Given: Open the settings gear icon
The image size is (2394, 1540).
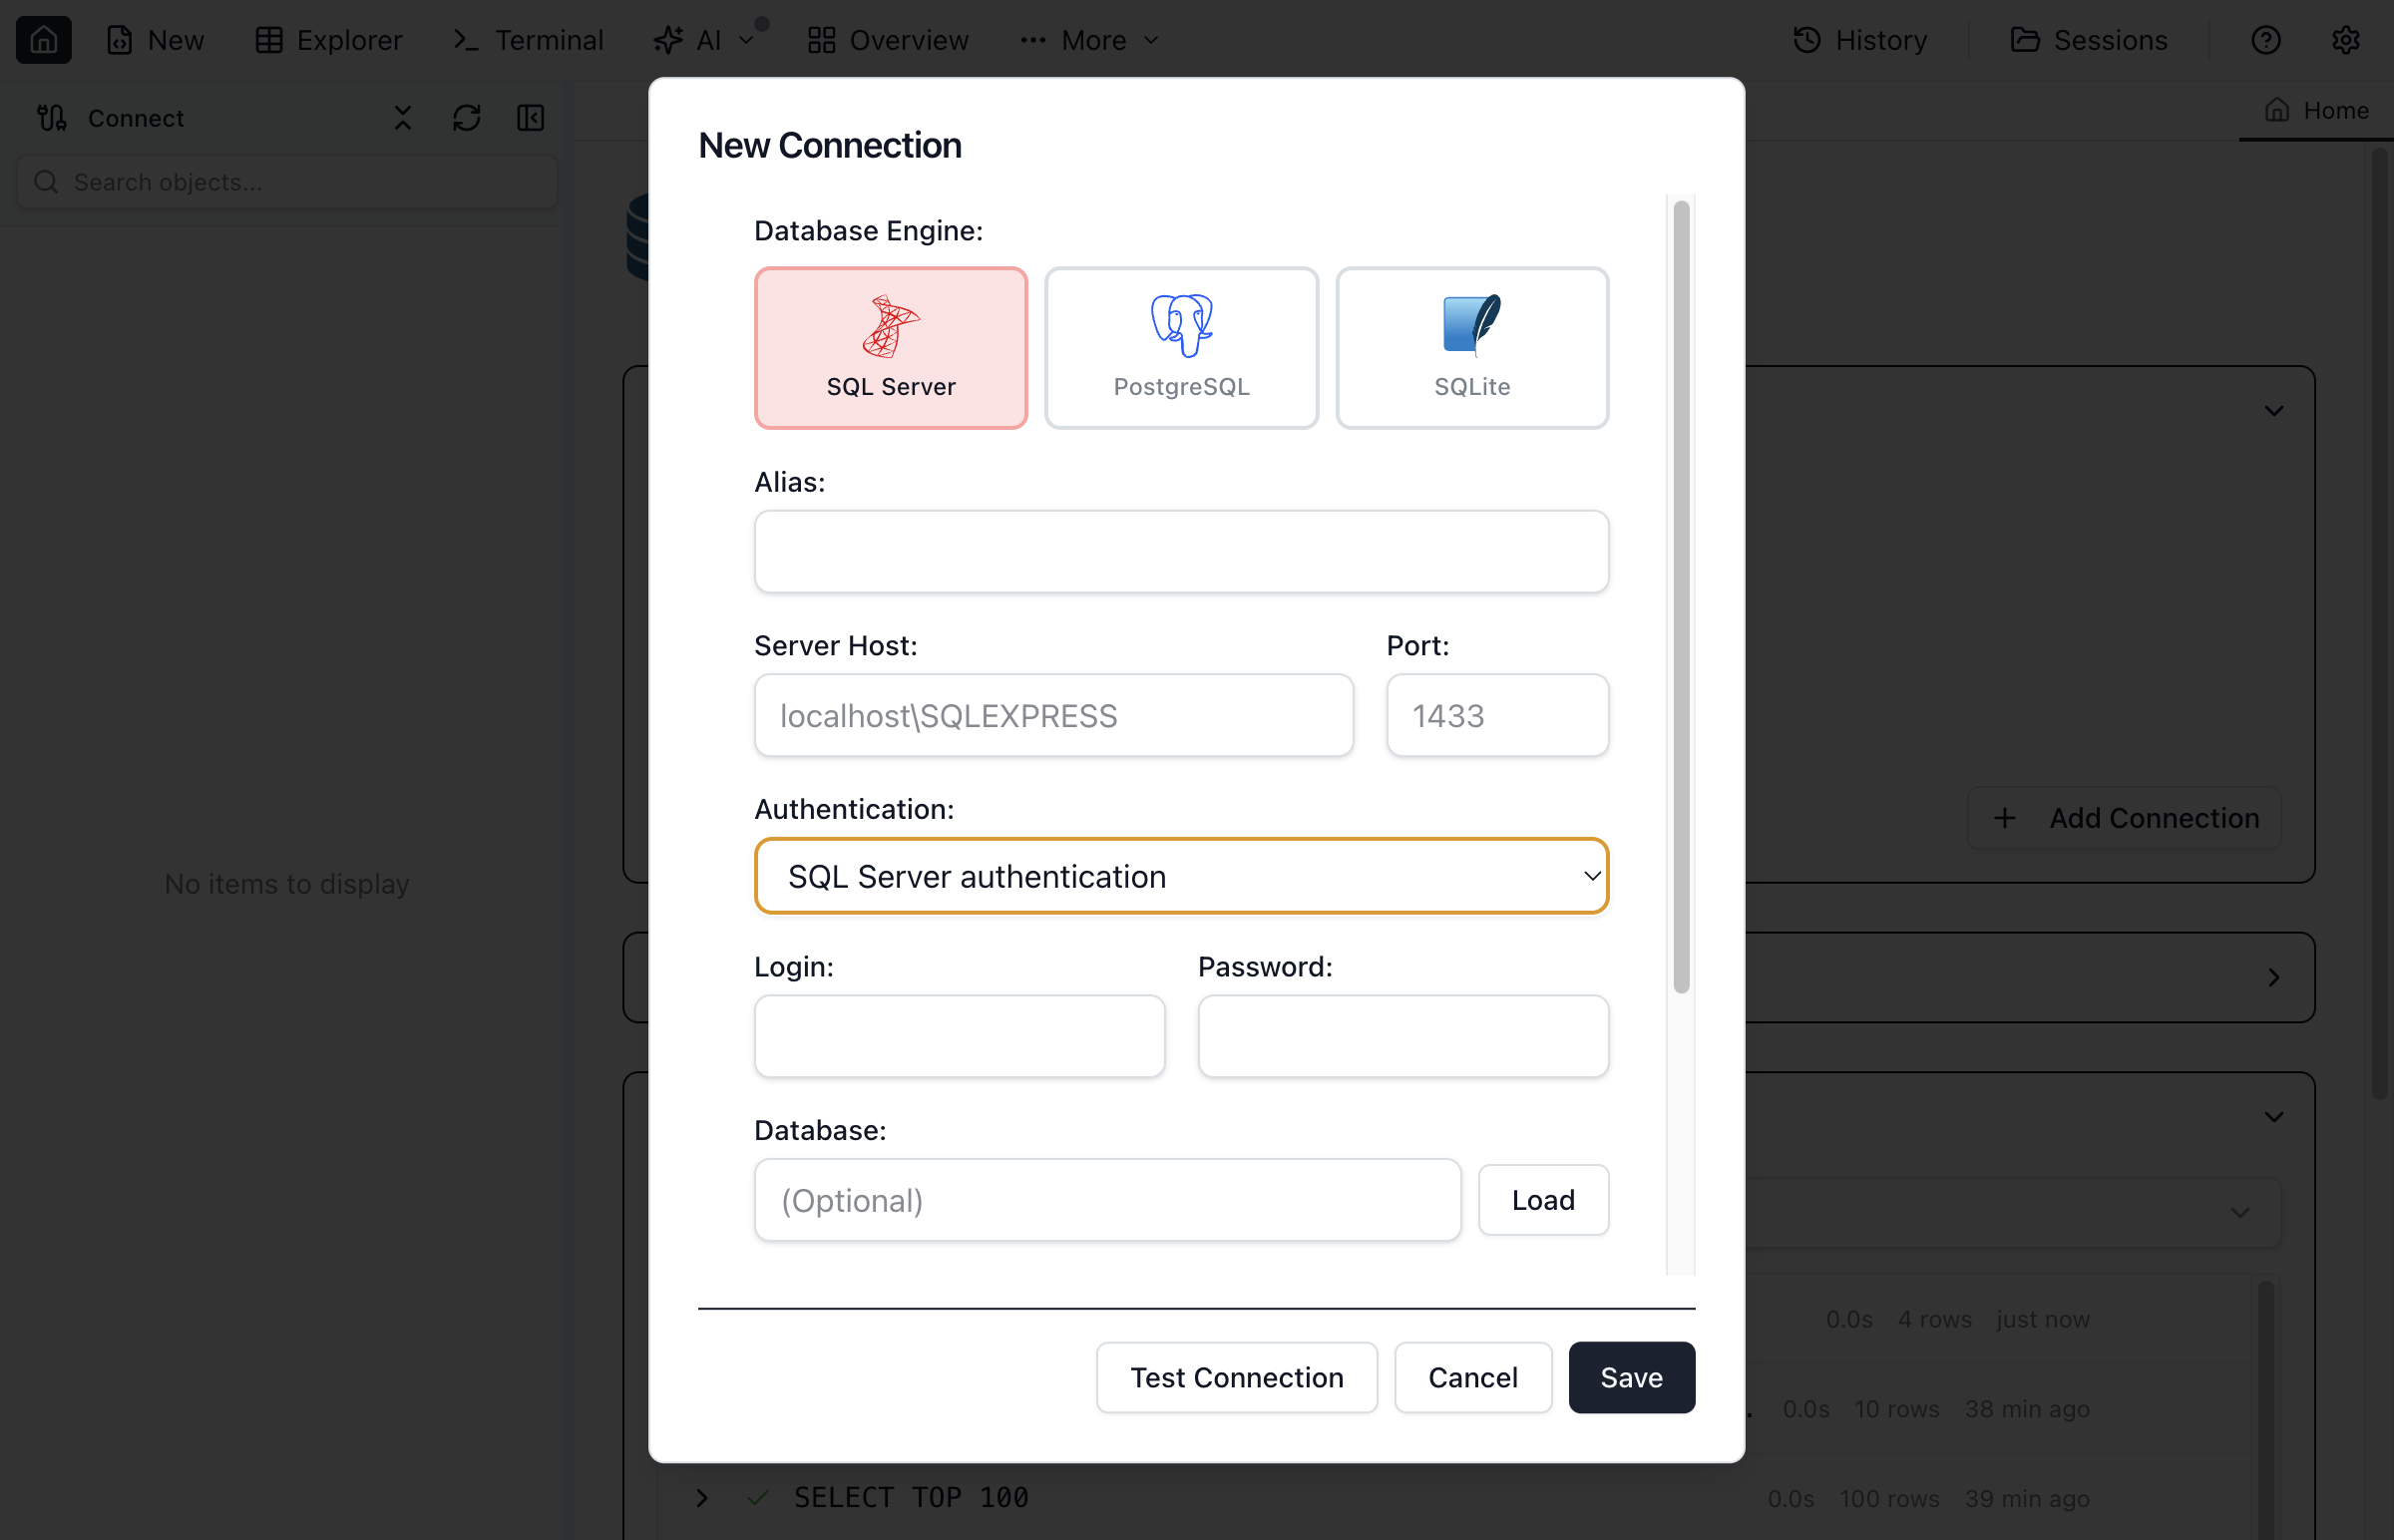Looking at the screenshot, I should click(x=2345, y=40).
